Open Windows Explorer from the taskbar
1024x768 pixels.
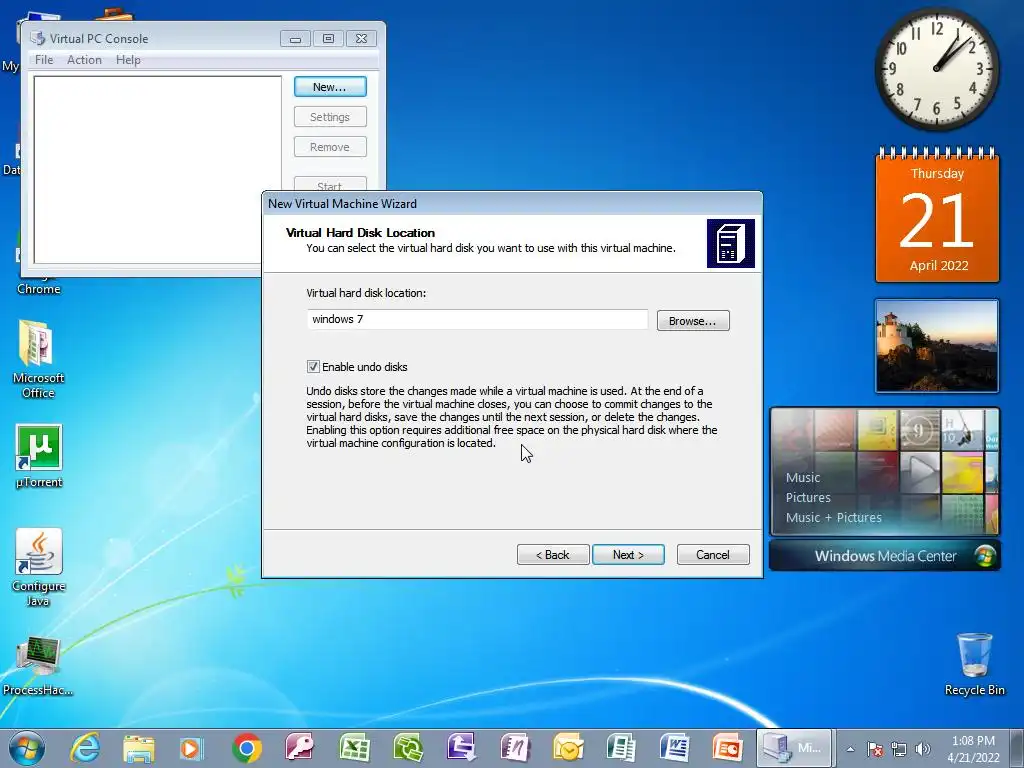[x=138, y=748]
